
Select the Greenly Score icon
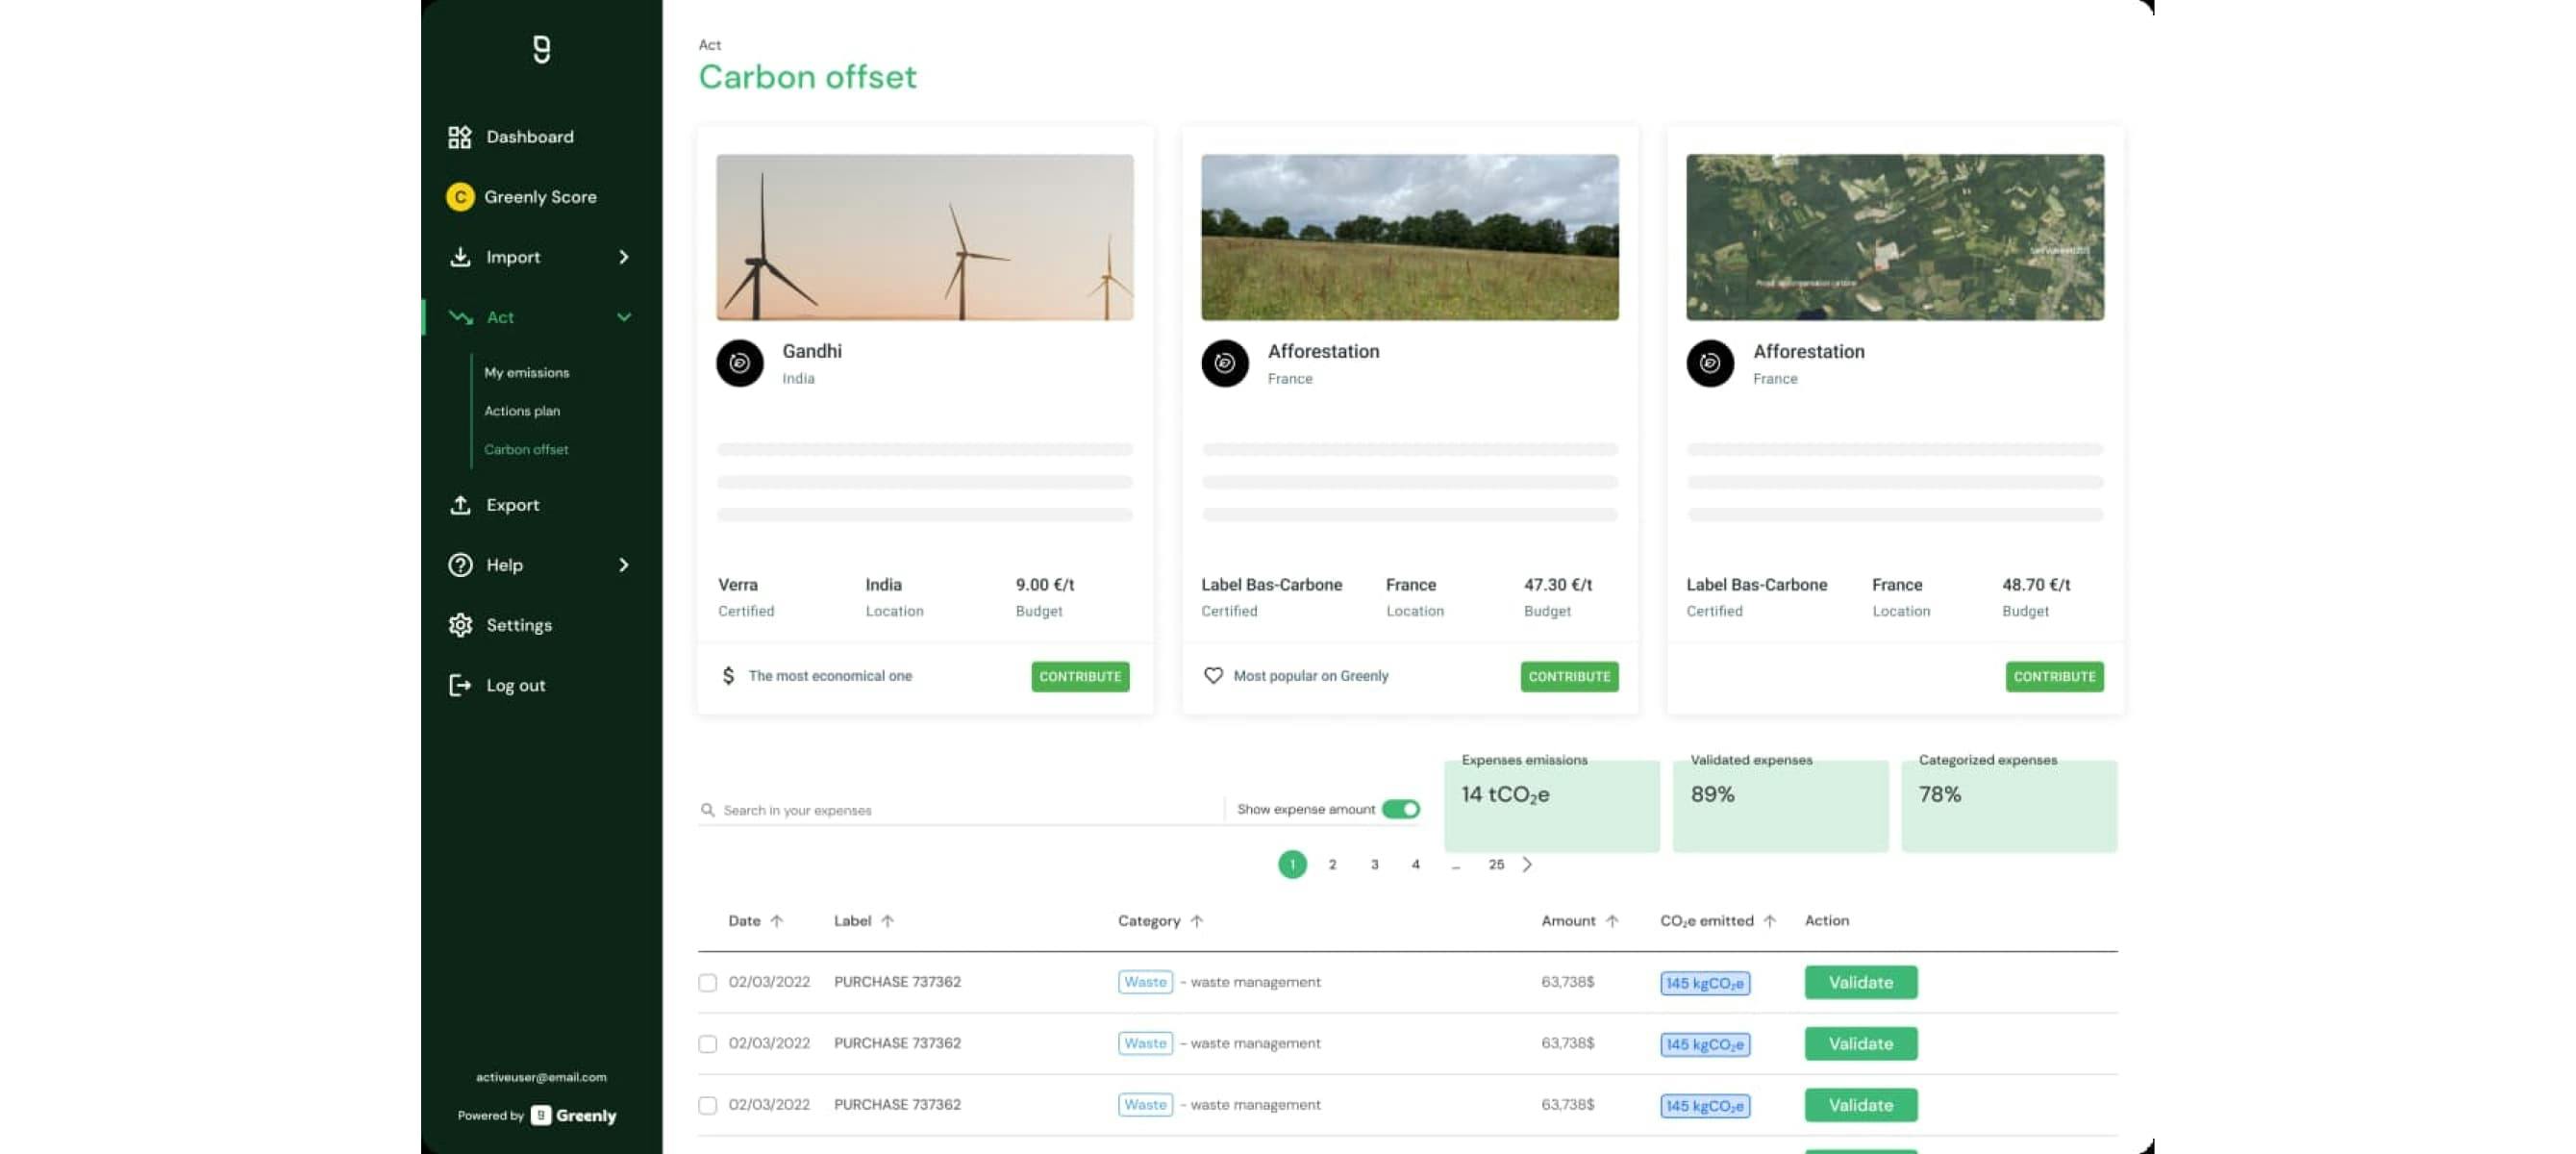tap(461, 197)
